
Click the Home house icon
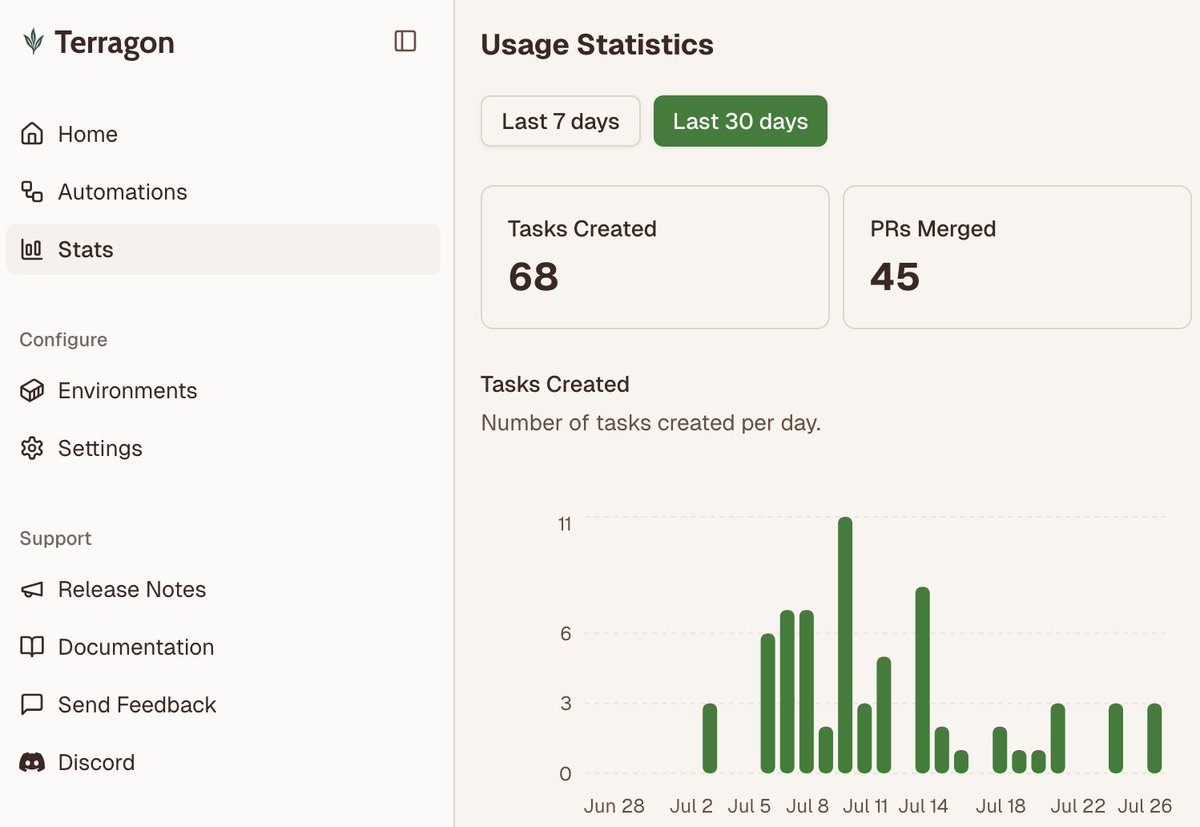pyautogui.click(x=32, y=134)
